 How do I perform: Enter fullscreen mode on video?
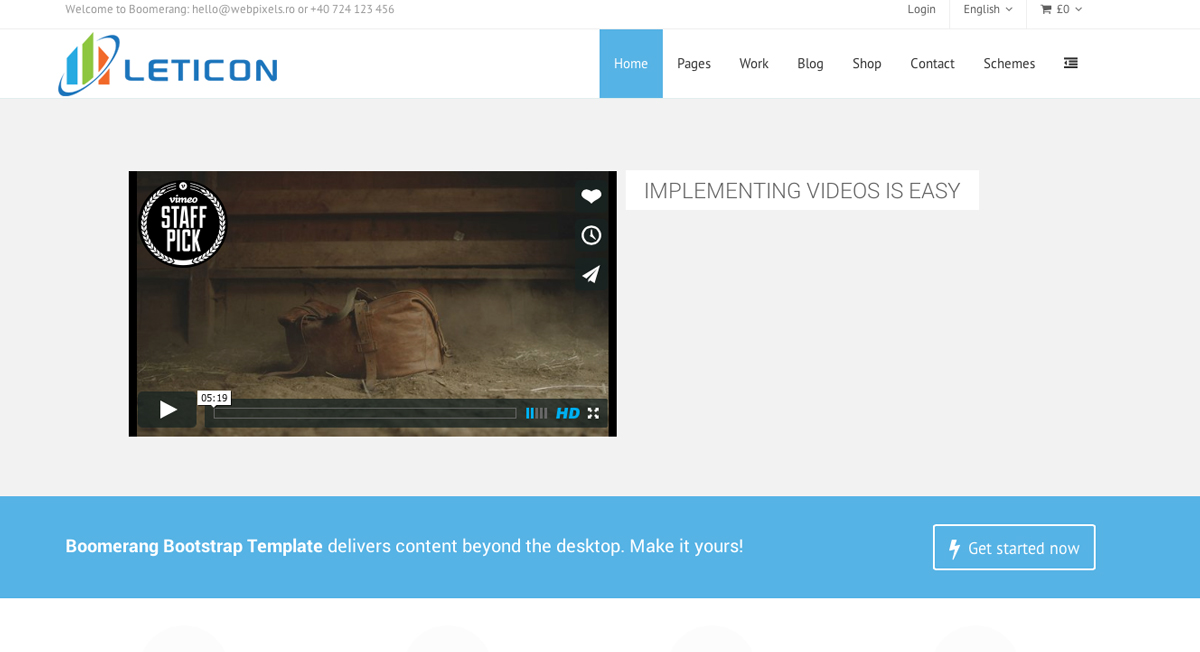pyautogui.click(x=593, y=413)
